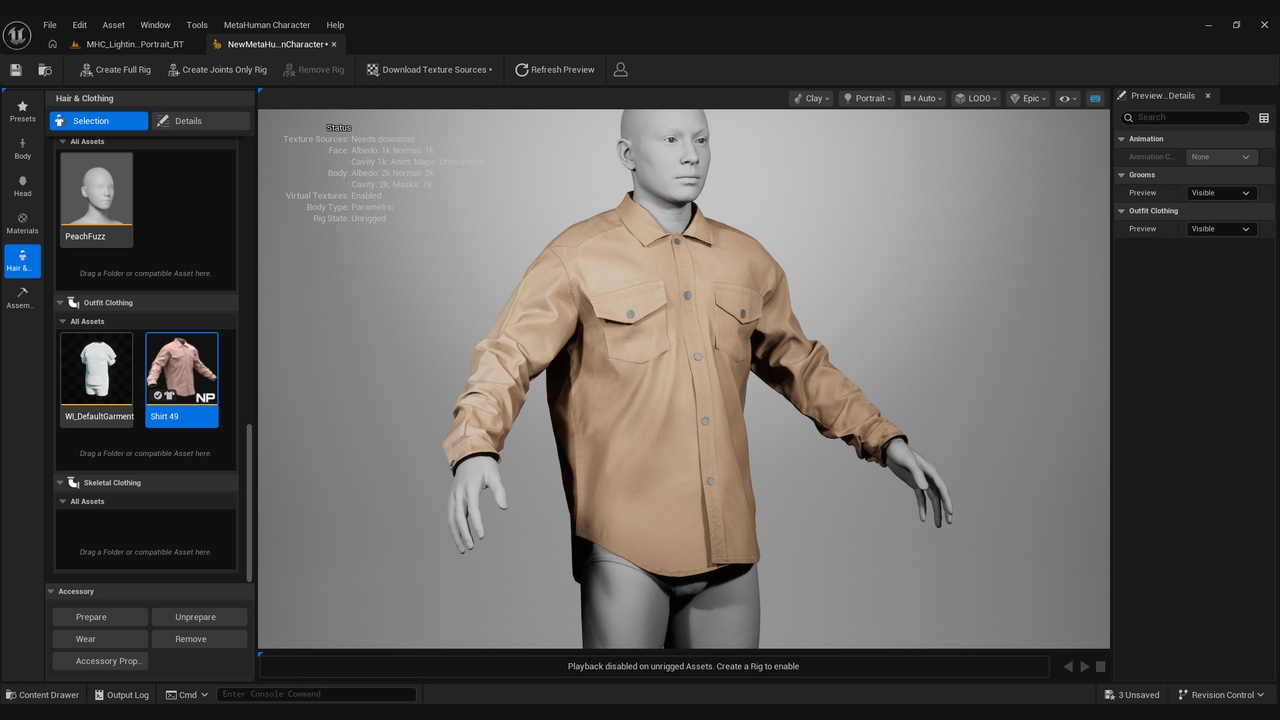Open Accessory Properties button
This screenshot has height=720, width=1280.
[100, 661]
